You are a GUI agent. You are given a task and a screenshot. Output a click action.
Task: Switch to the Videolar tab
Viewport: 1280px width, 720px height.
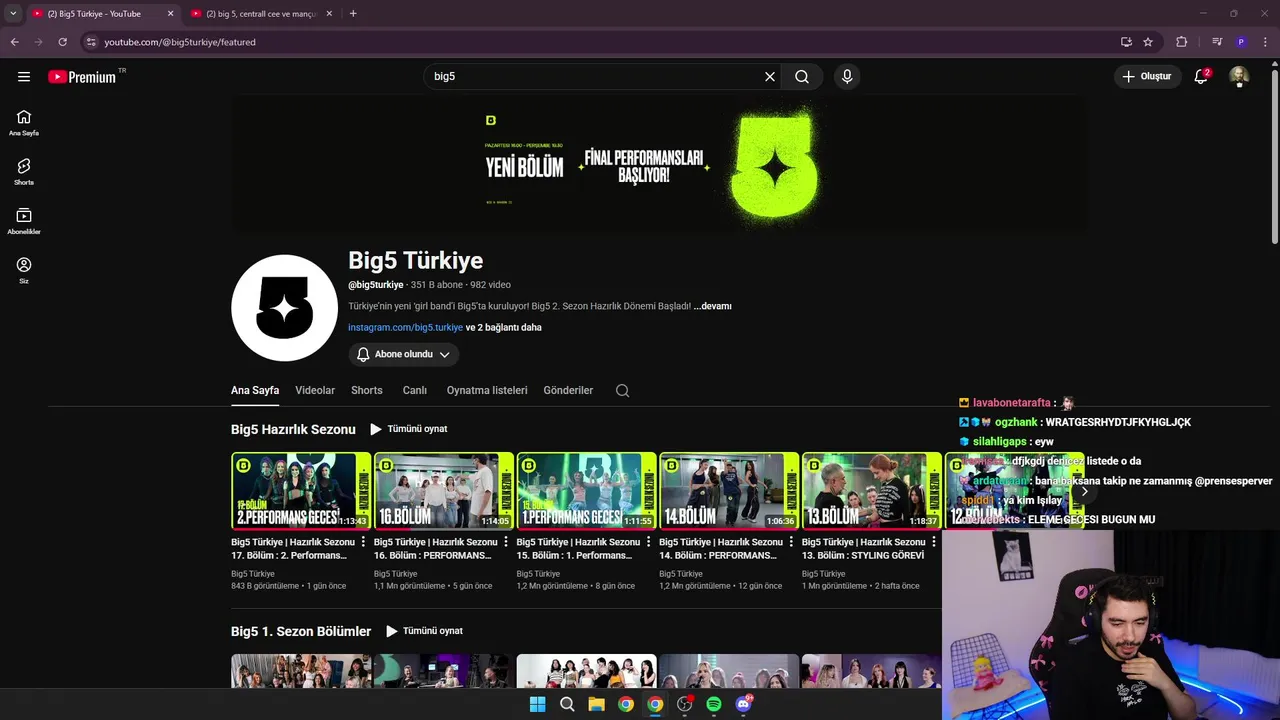315,390
